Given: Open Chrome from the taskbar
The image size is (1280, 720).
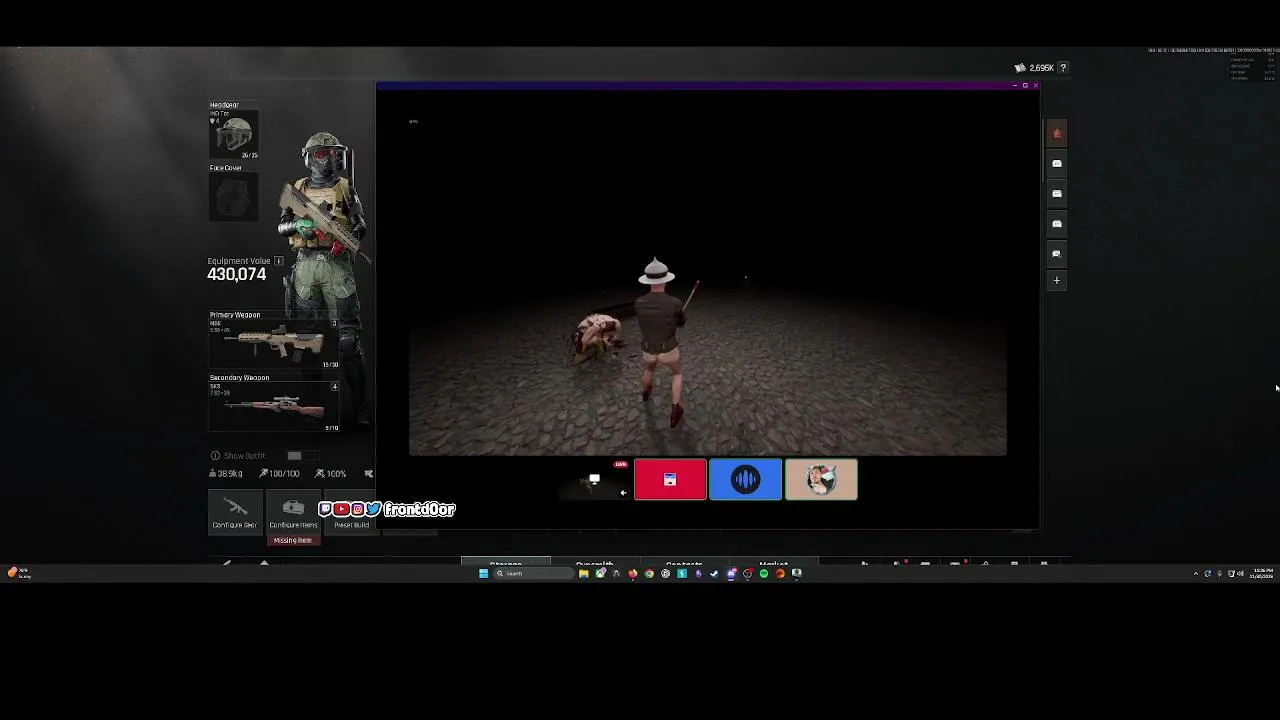Looking at the screenshot, I should point(649,573).
